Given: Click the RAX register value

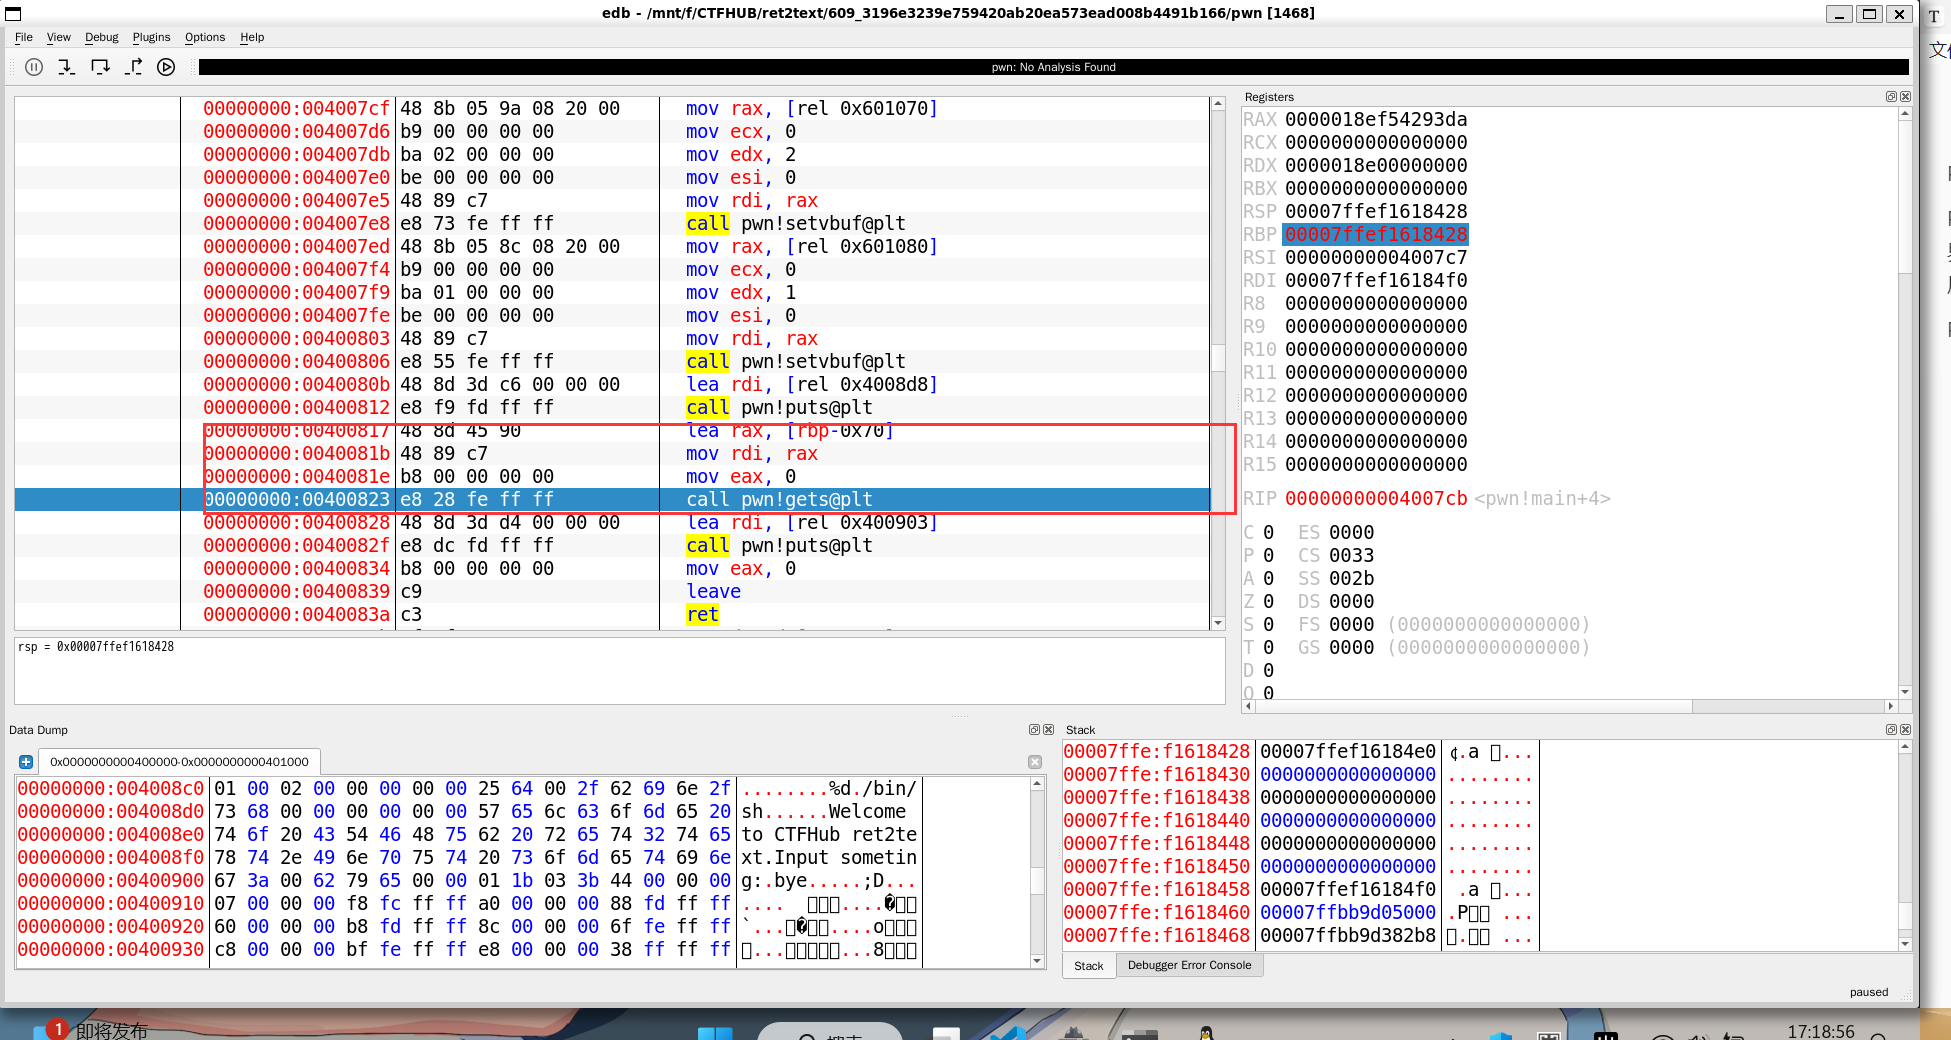Looking at the screenshot, I should point(1376,120).
